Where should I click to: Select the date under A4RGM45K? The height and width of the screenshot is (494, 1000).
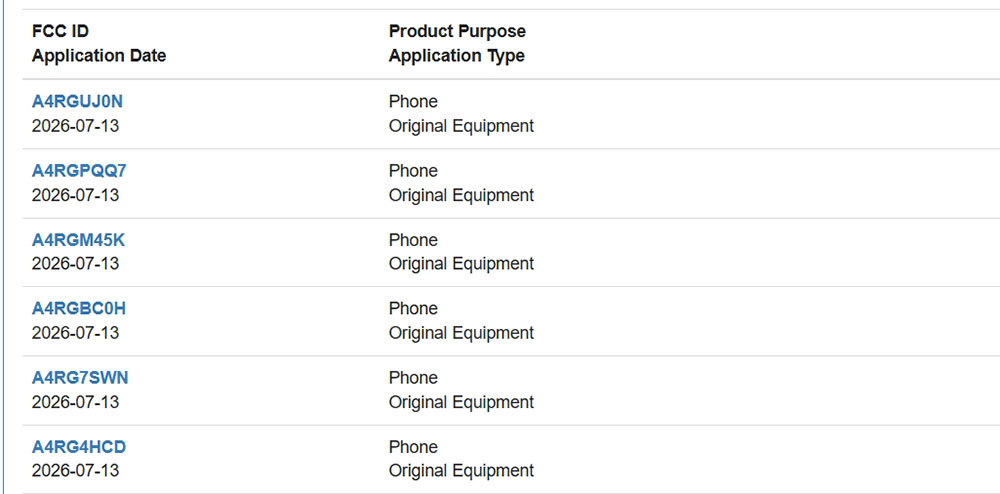pyautogui.click(x=75, y=263)
